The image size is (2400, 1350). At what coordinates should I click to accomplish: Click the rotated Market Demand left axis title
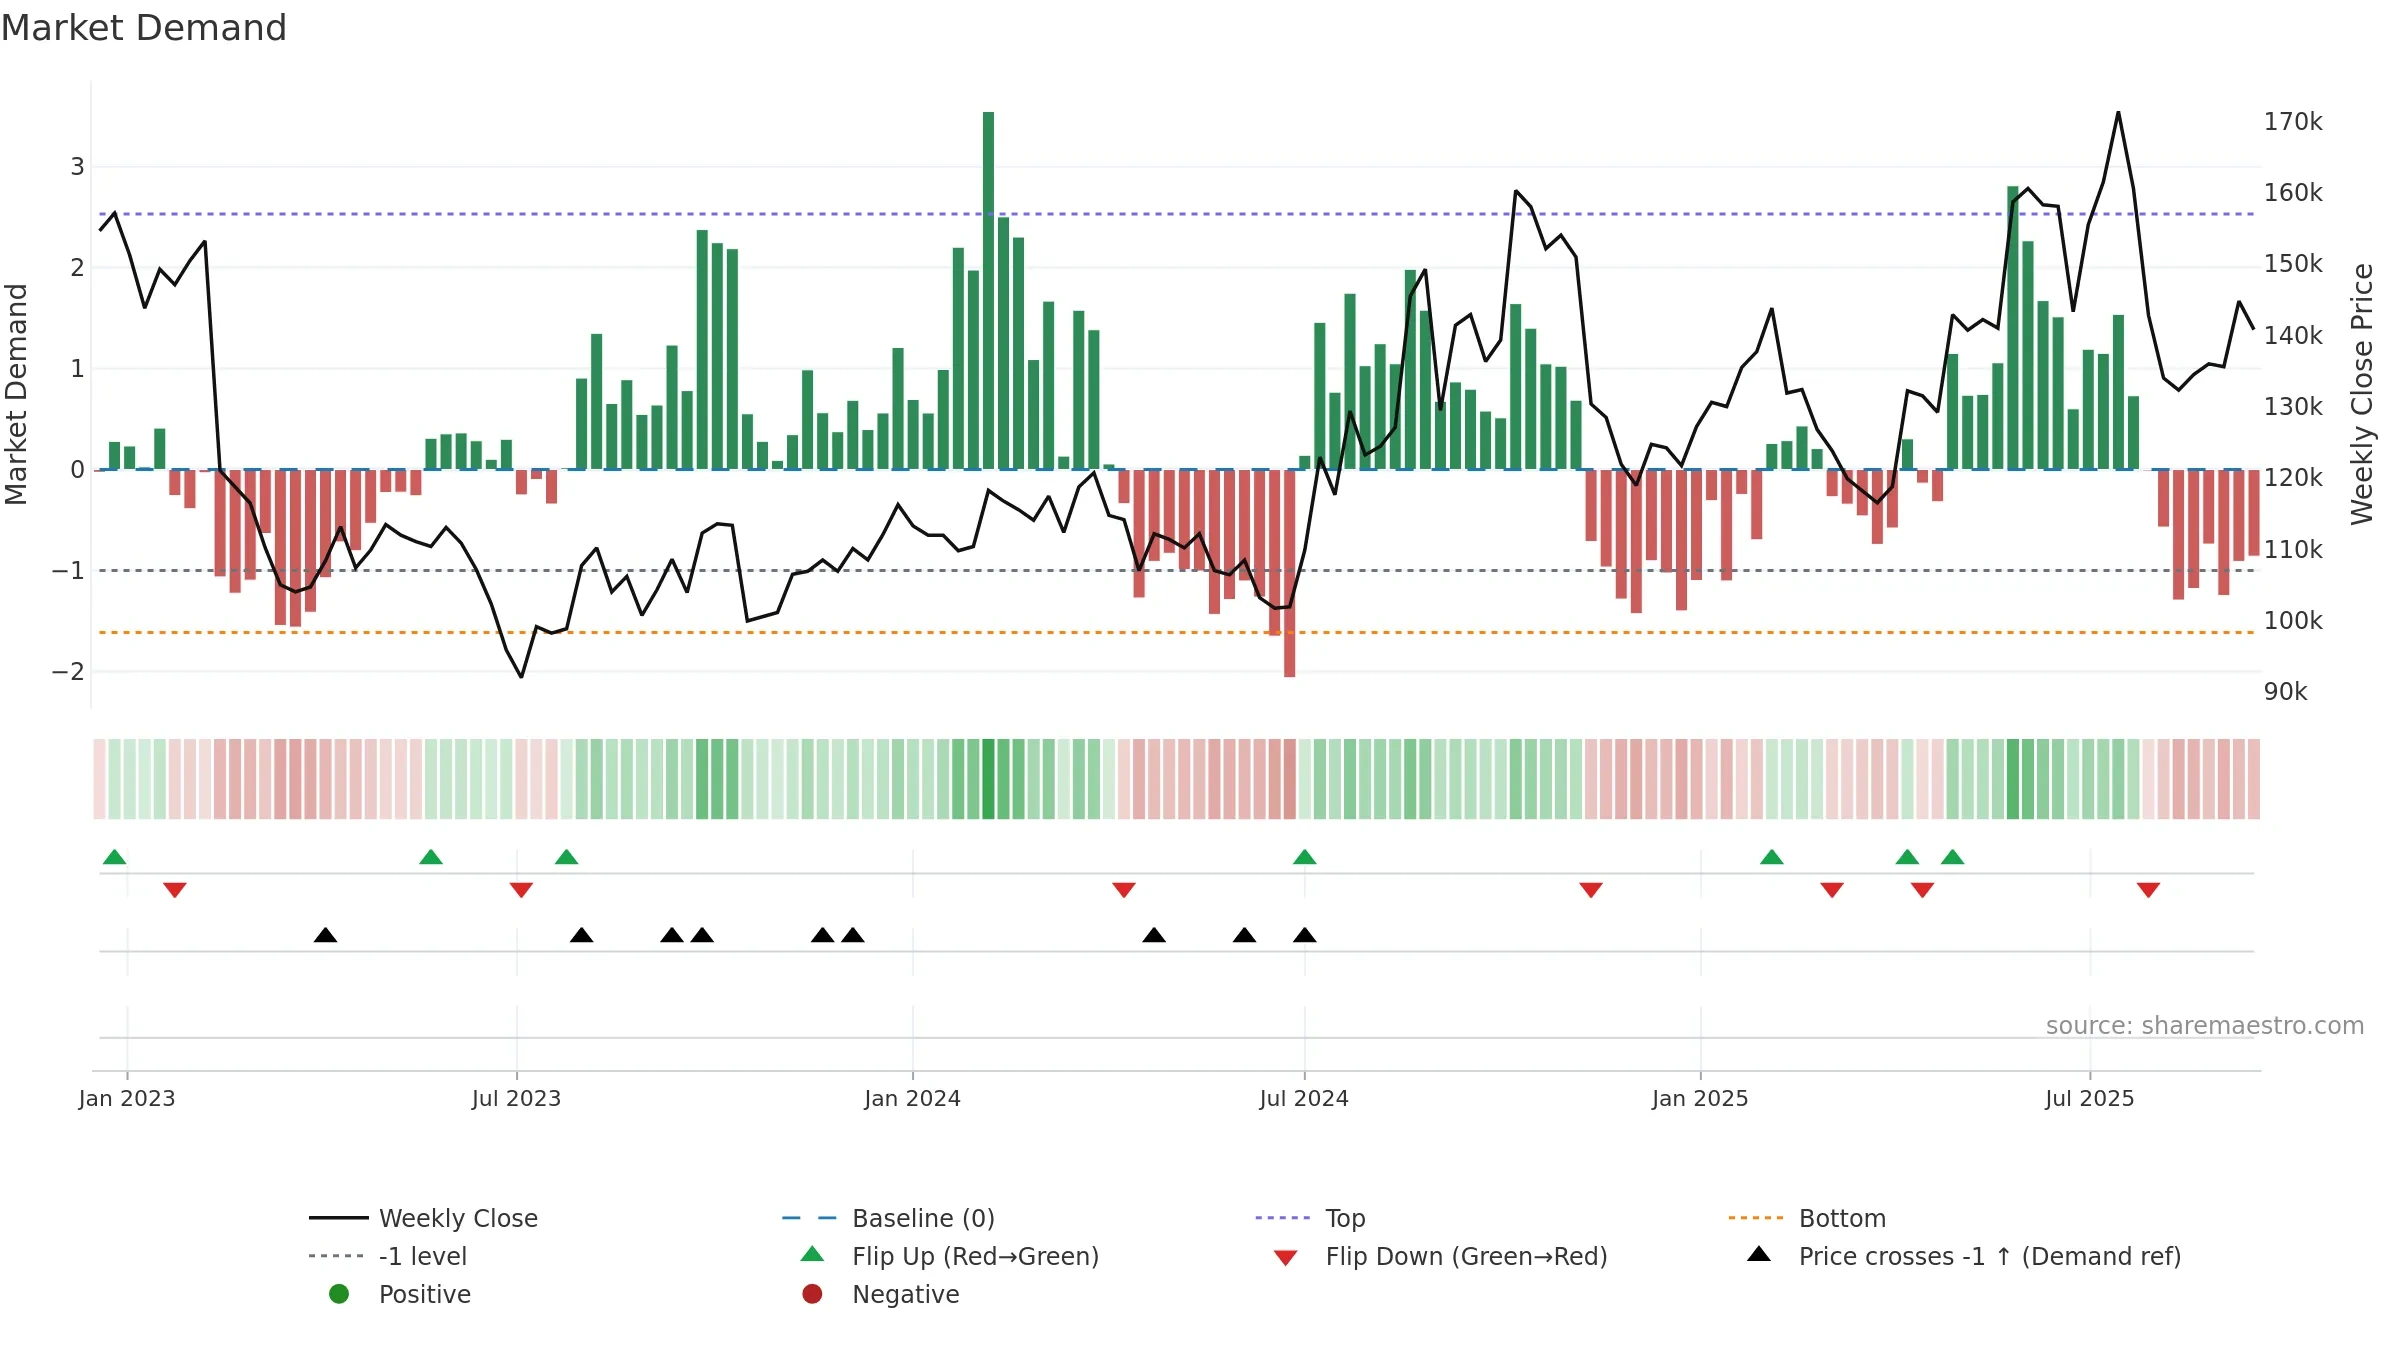click(16, 394)
